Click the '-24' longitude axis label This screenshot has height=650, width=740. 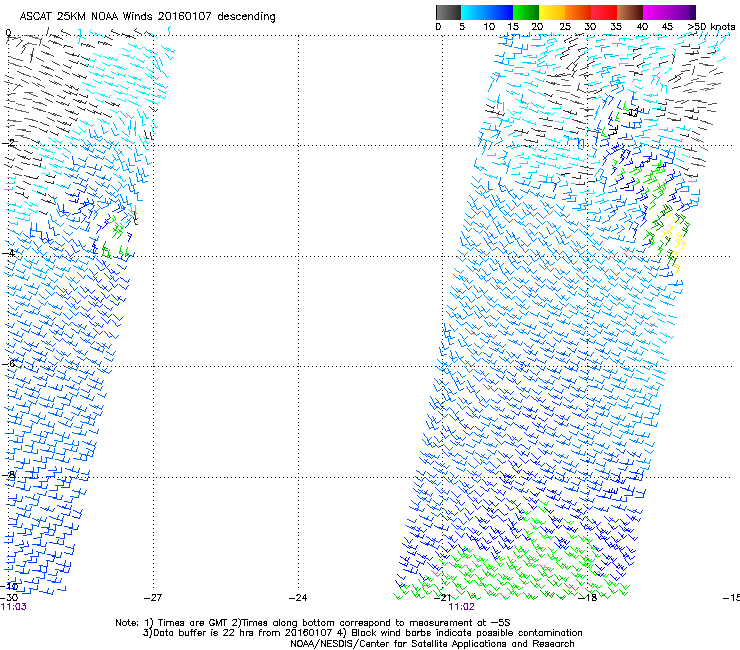tap(298, 597)
